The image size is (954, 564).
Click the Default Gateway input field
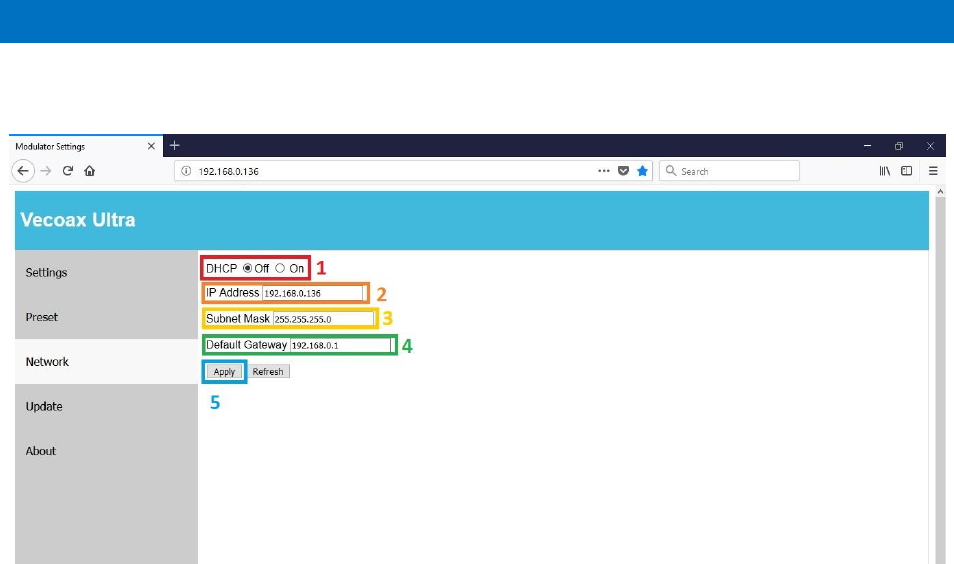tap(341, 345)
